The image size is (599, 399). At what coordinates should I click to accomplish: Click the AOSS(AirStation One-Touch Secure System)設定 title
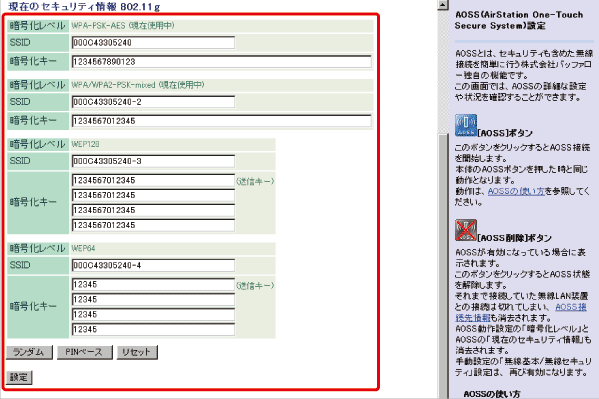pyautogui.click(x=519, y=20)
